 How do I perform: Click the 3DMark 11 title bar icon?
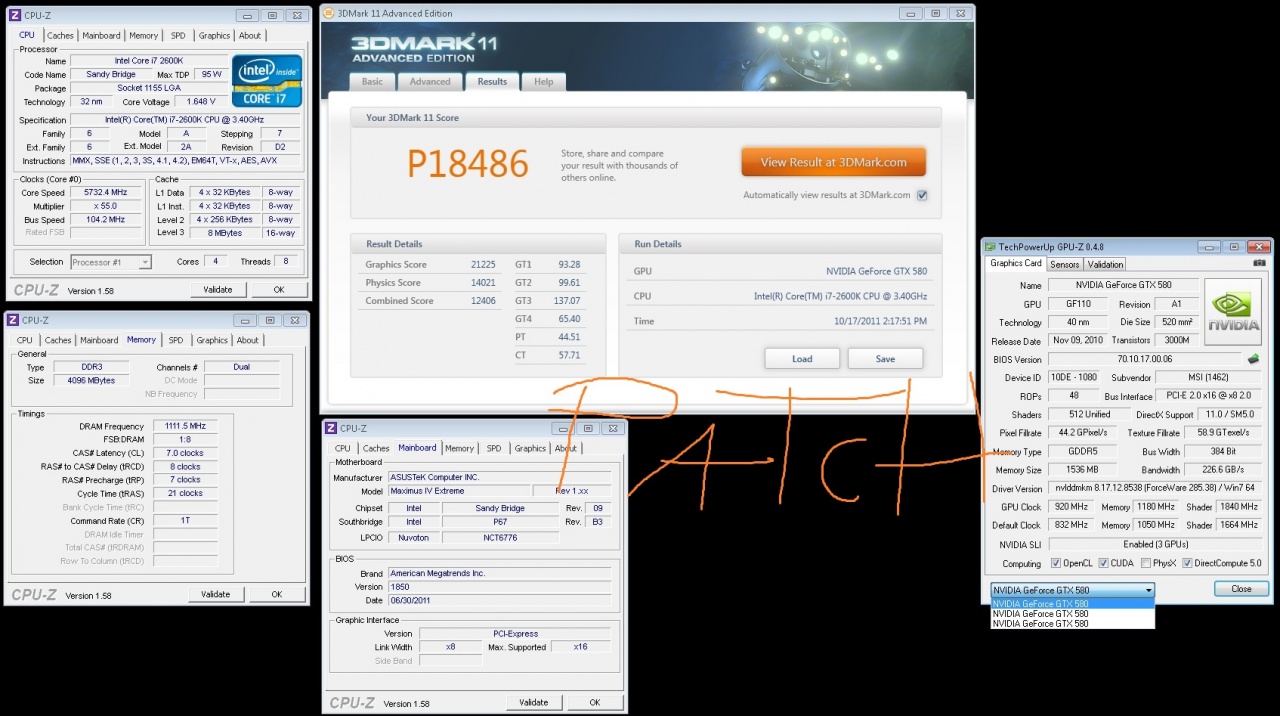[328, 14]
